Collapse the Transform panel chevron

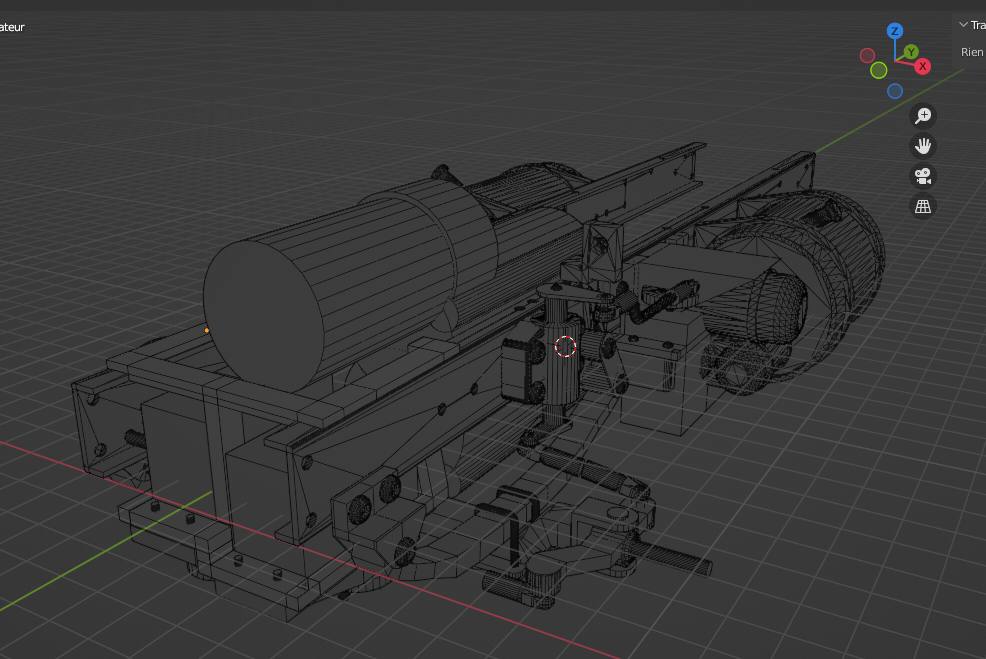coord(963,25)
